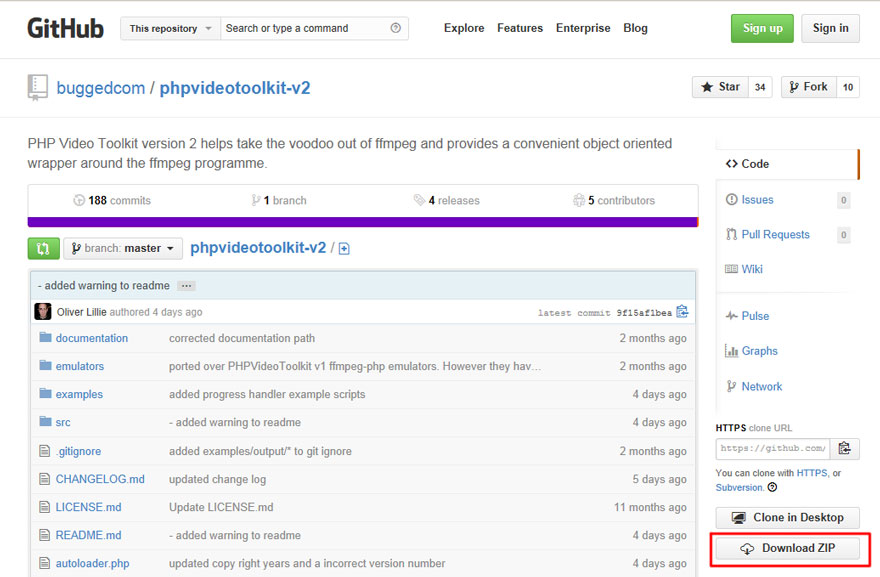Open the Graphs tab
The image size is (880, 577).
click(759, 351)
